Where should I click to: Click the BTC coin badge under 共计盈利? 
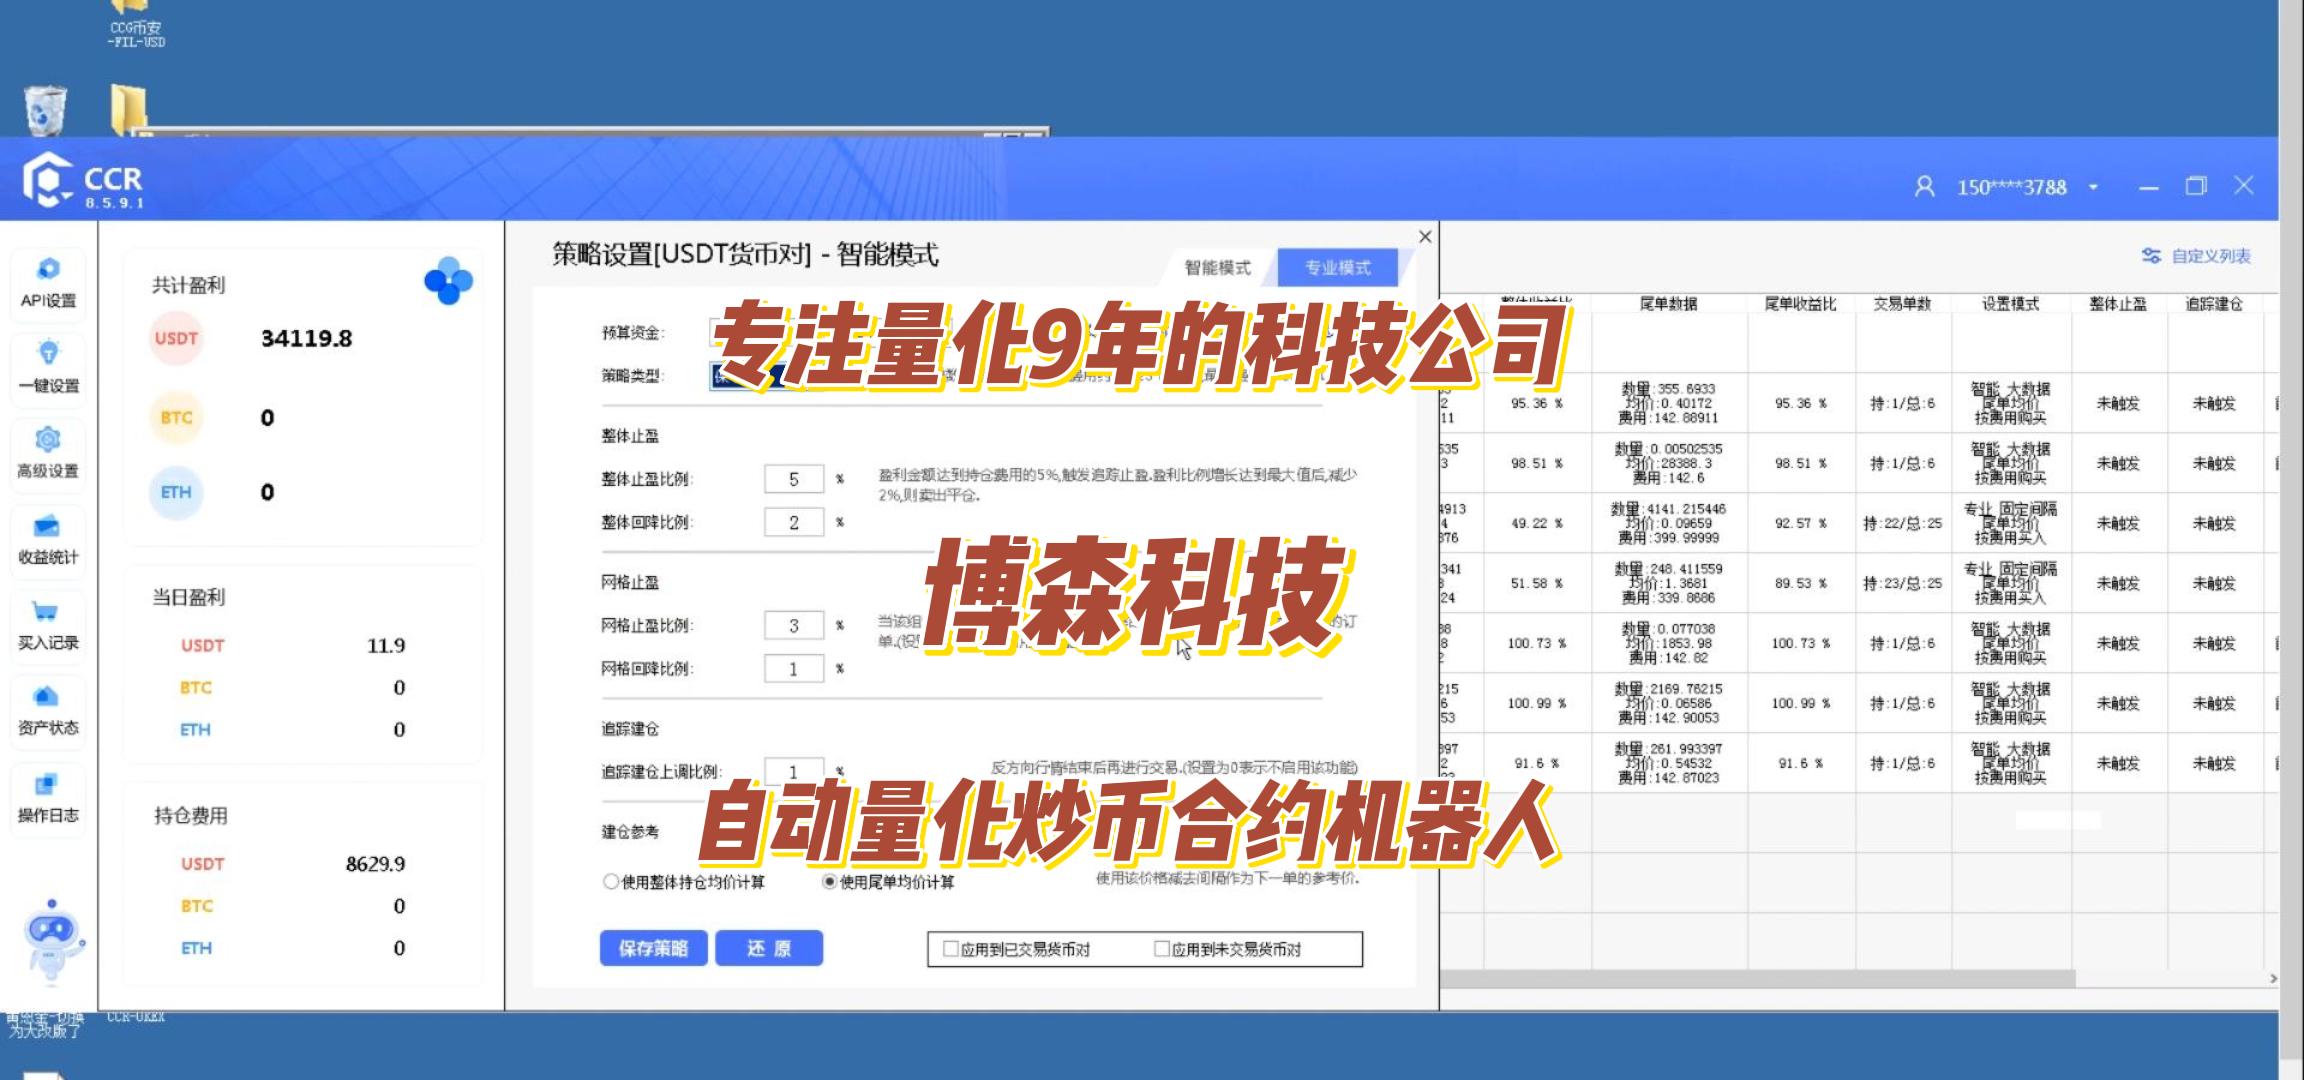[176, 417]
